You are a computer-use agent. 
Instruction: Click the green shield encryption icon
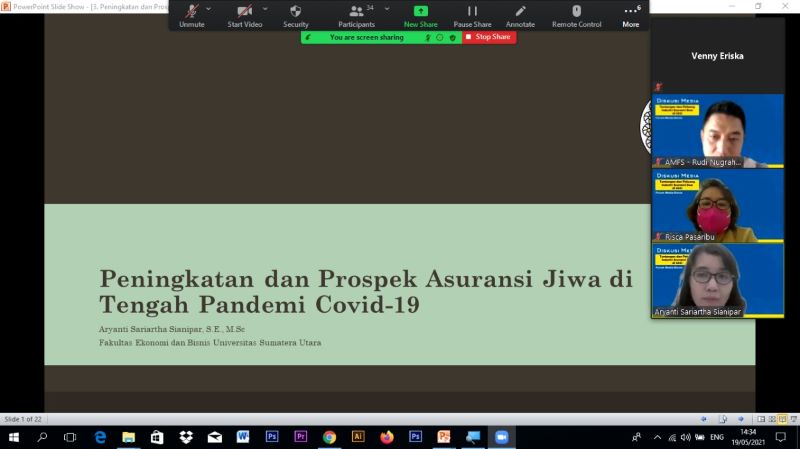[453, 38]
